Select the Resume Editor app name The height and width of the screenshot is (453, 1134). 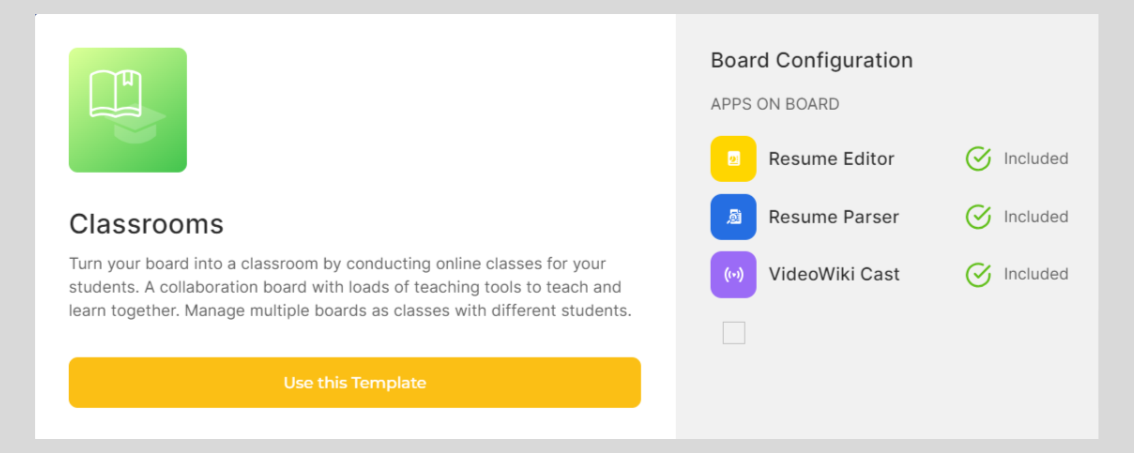831,158
